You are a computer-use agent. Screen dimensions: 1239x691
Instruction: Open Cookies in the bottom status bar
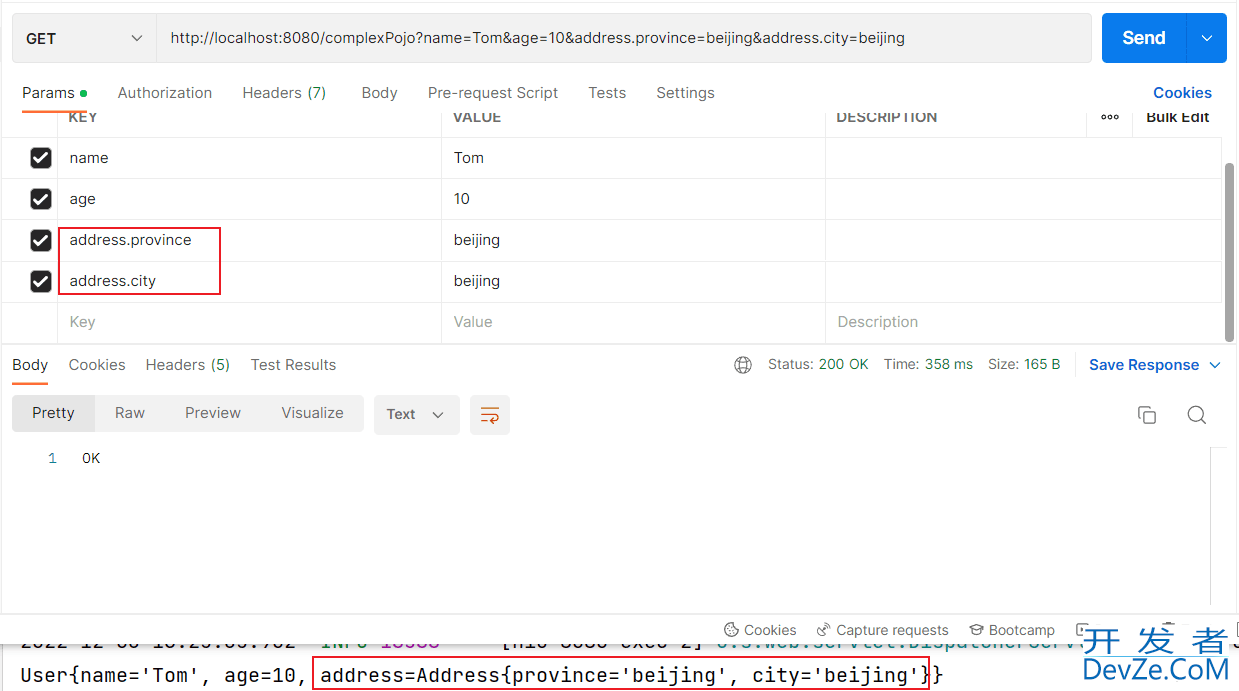760,630
